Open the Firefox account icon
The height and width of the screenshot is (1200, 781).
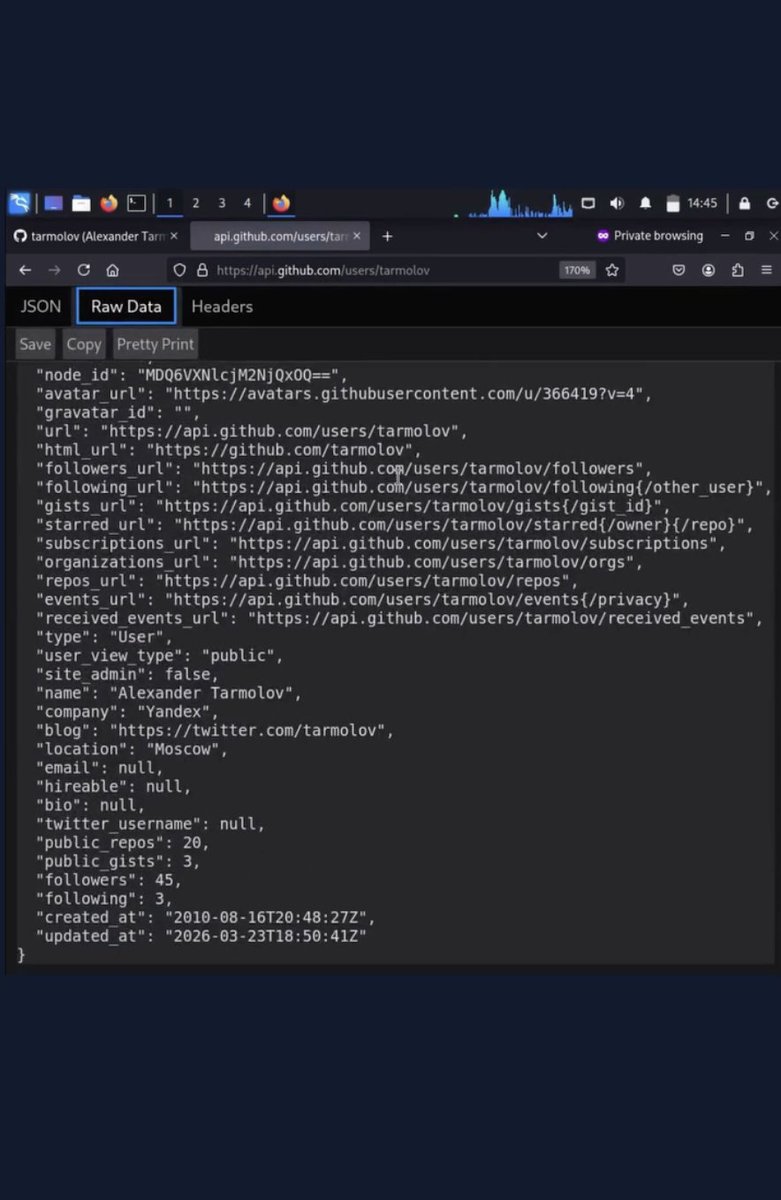point(708,270)
